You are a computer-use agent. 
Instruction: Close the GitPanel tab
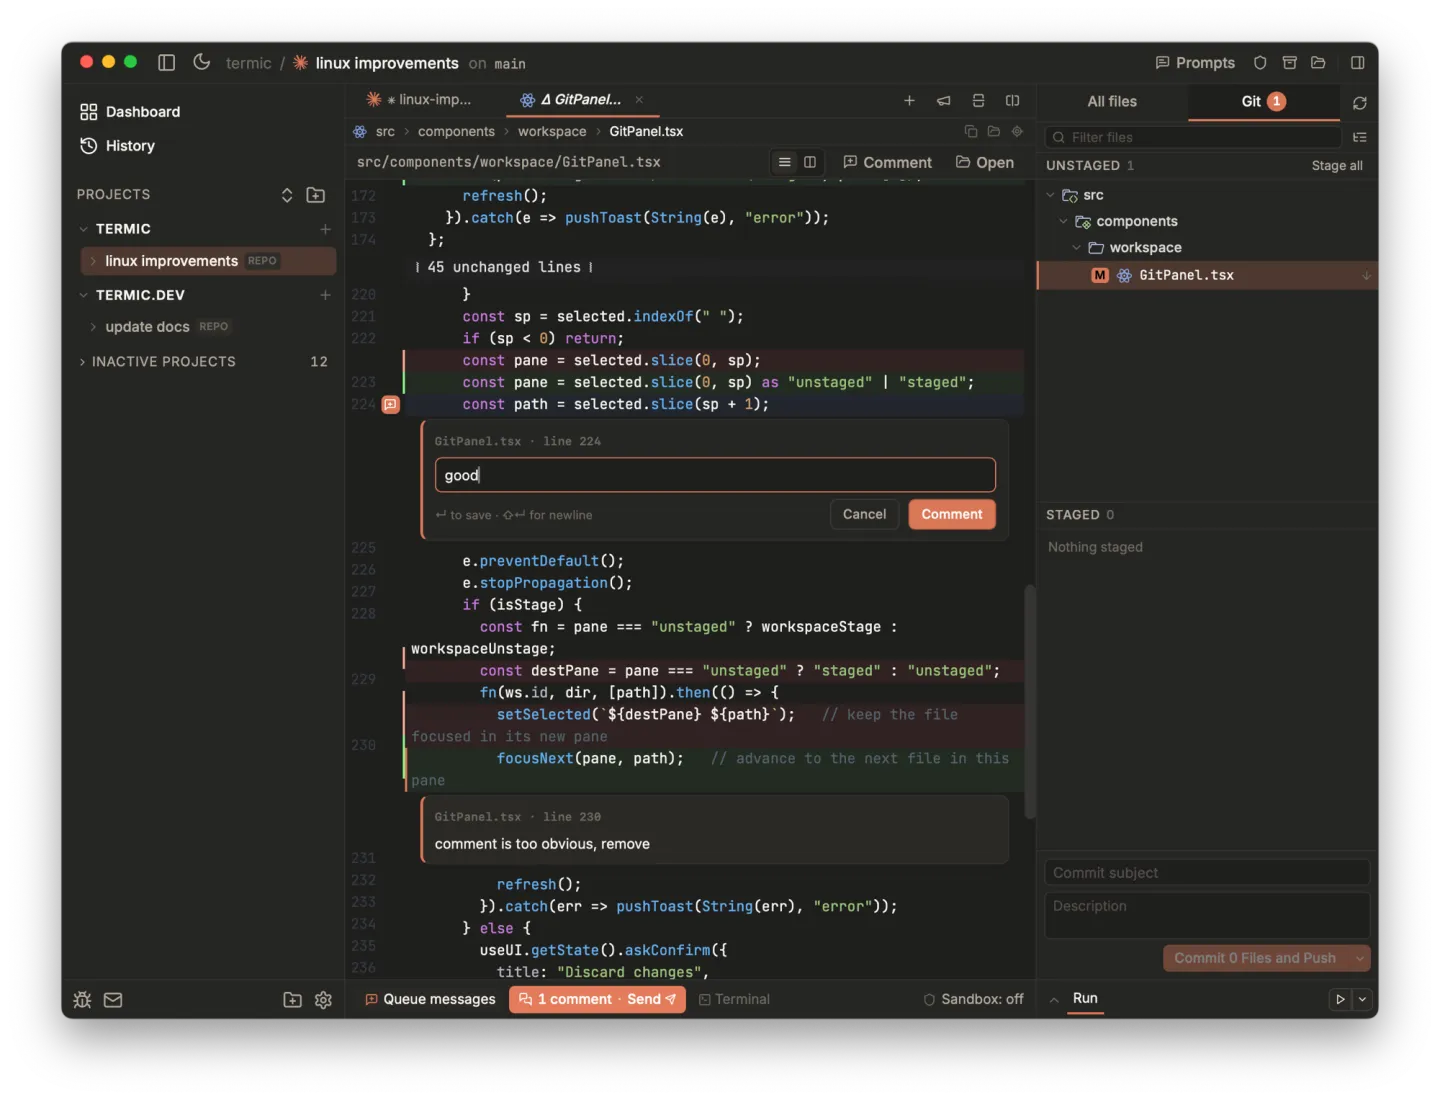(639, 100)
